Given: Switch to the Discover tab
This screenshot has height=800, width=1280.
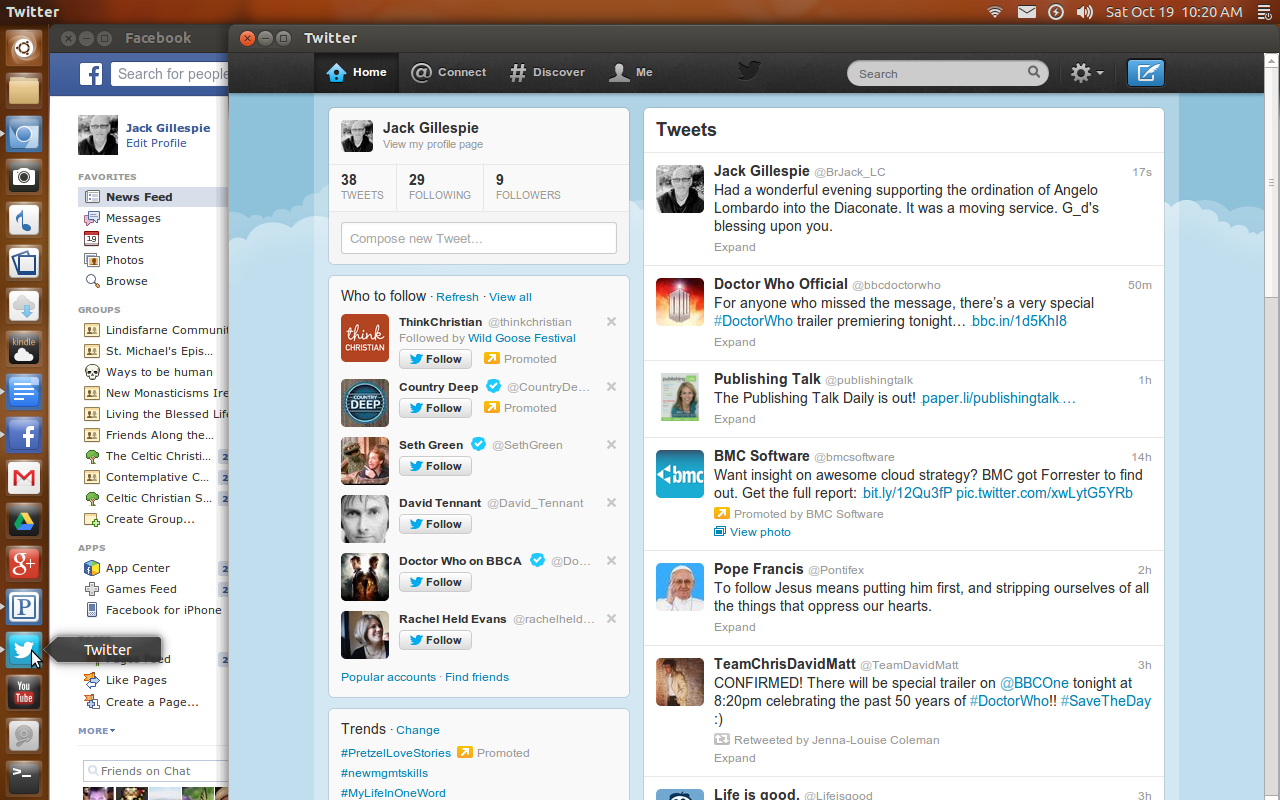Looking at the screenshot, I should 547,72.
